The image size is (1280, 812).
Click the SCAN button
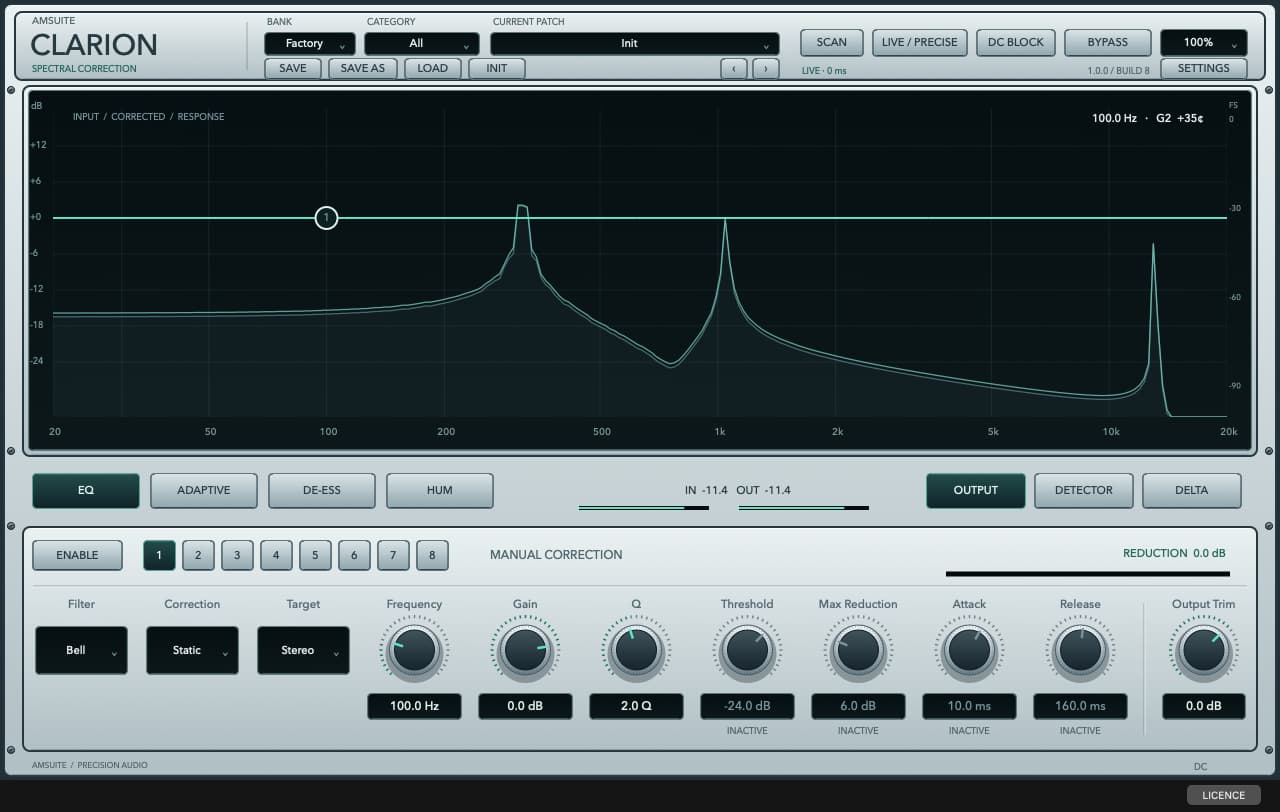coord(832,42)
